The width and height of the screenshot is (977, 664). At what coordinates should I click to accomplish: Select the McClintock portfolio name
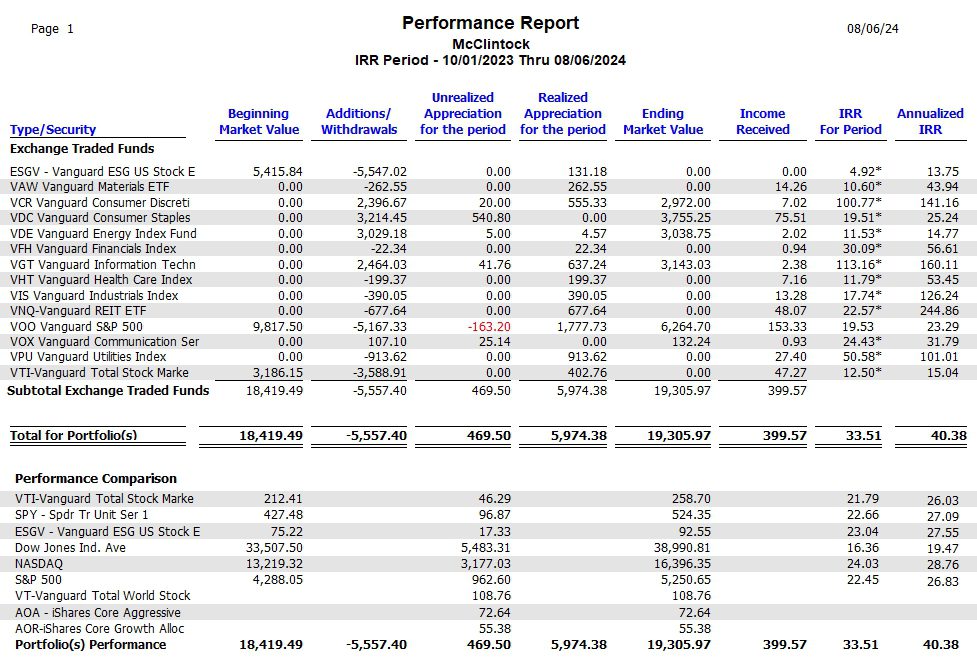click(490, 44)
